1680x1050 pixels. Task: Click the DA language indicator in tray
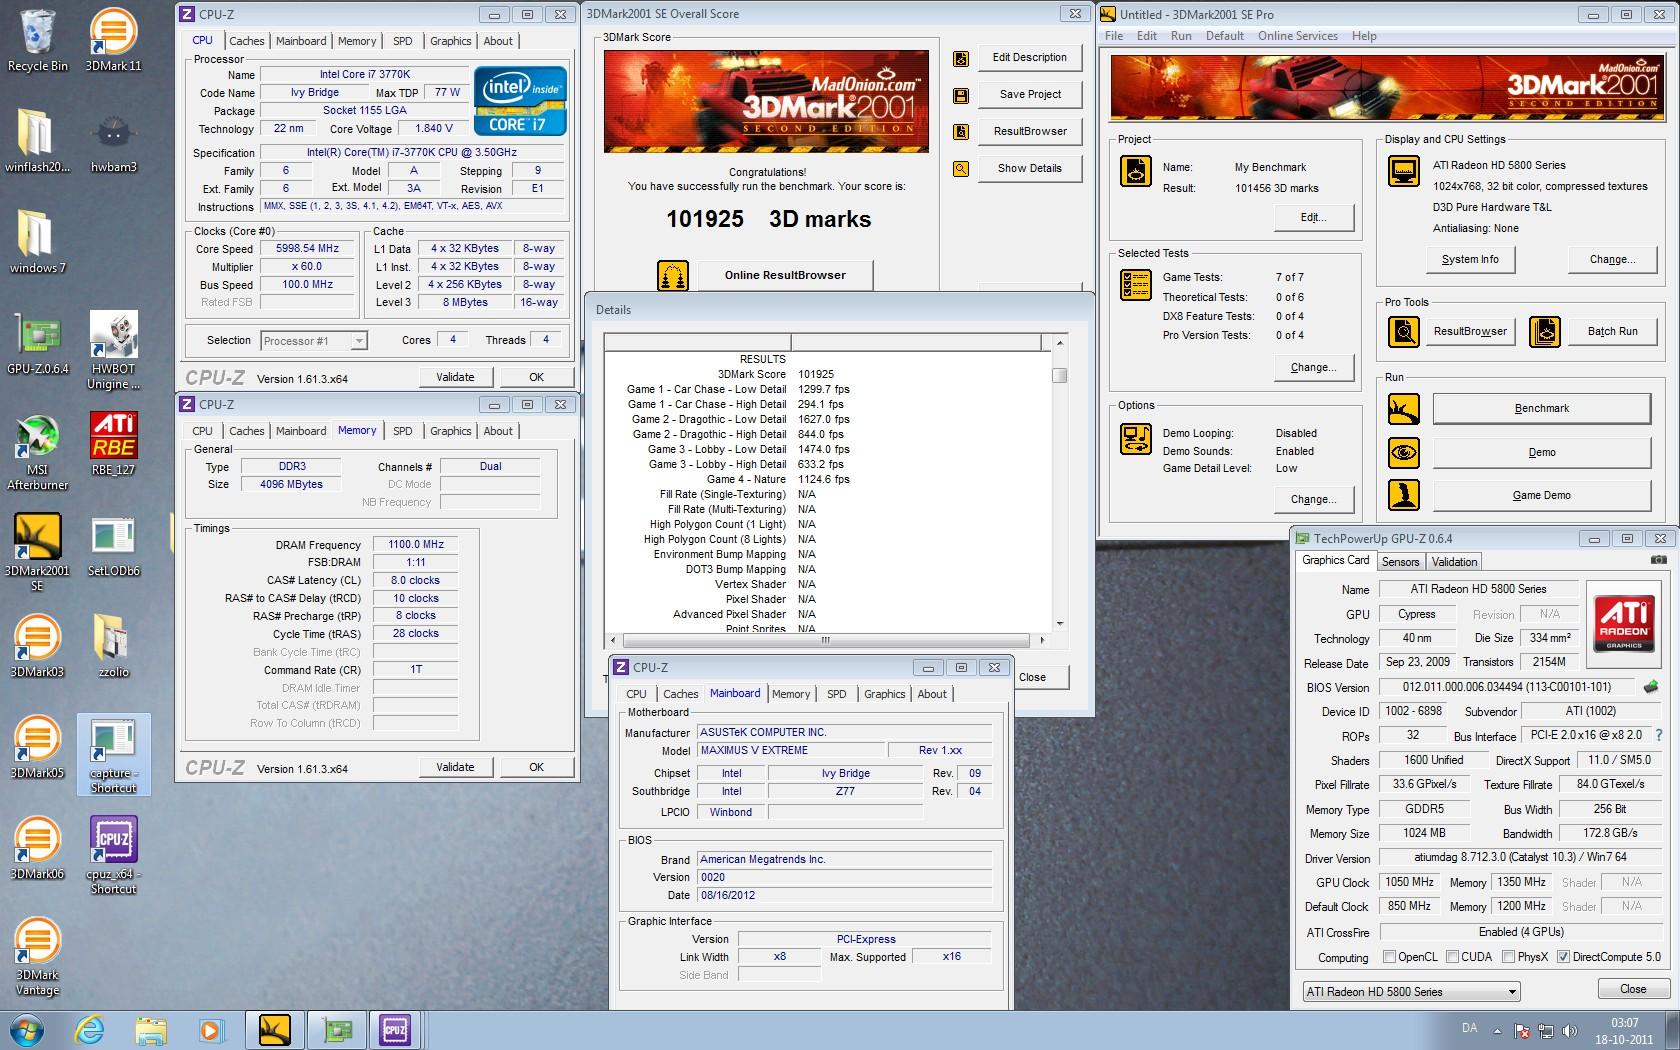[x=1469, y=1028]
